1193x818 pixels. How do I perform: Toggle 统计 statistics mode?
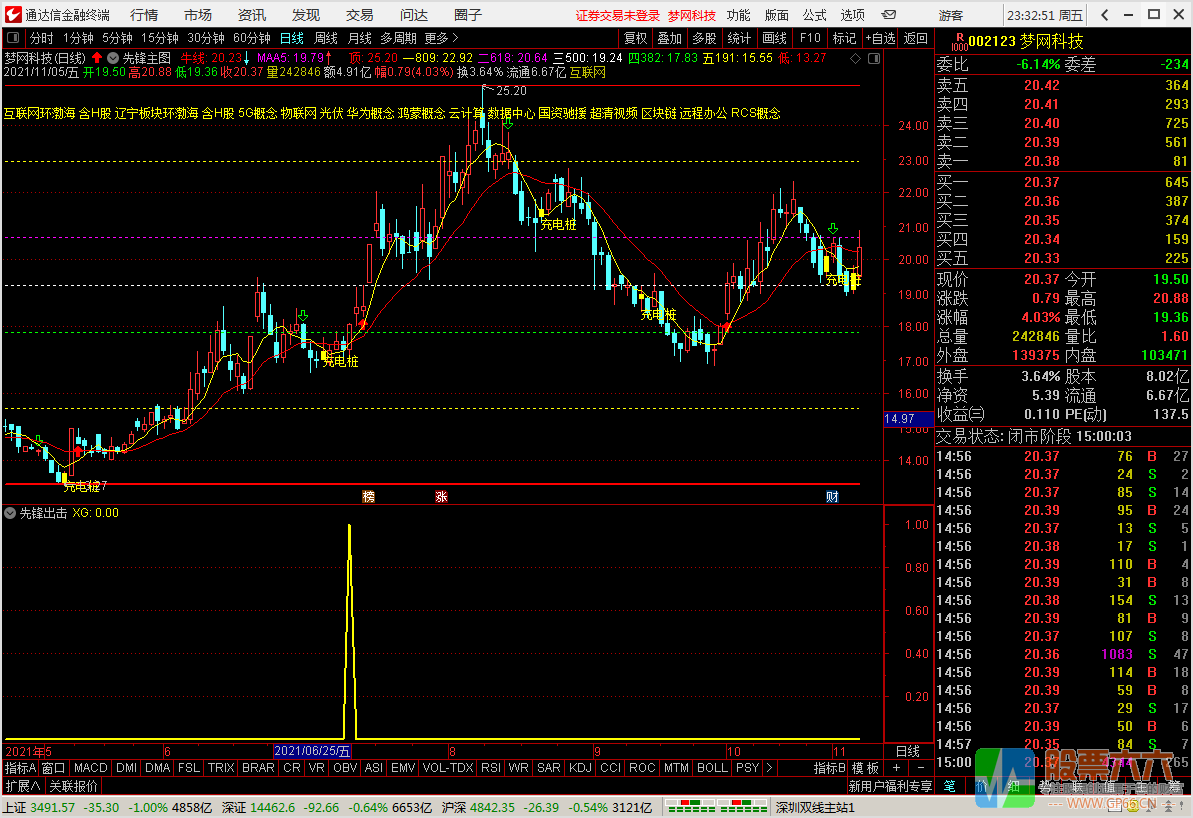[740, 38]
